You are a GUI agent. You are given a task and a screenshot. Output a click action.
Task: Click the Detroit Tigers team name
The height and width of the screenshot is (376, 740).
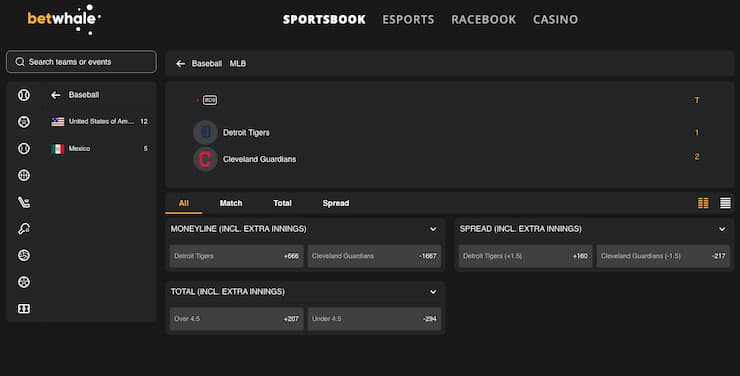[246, 133]
